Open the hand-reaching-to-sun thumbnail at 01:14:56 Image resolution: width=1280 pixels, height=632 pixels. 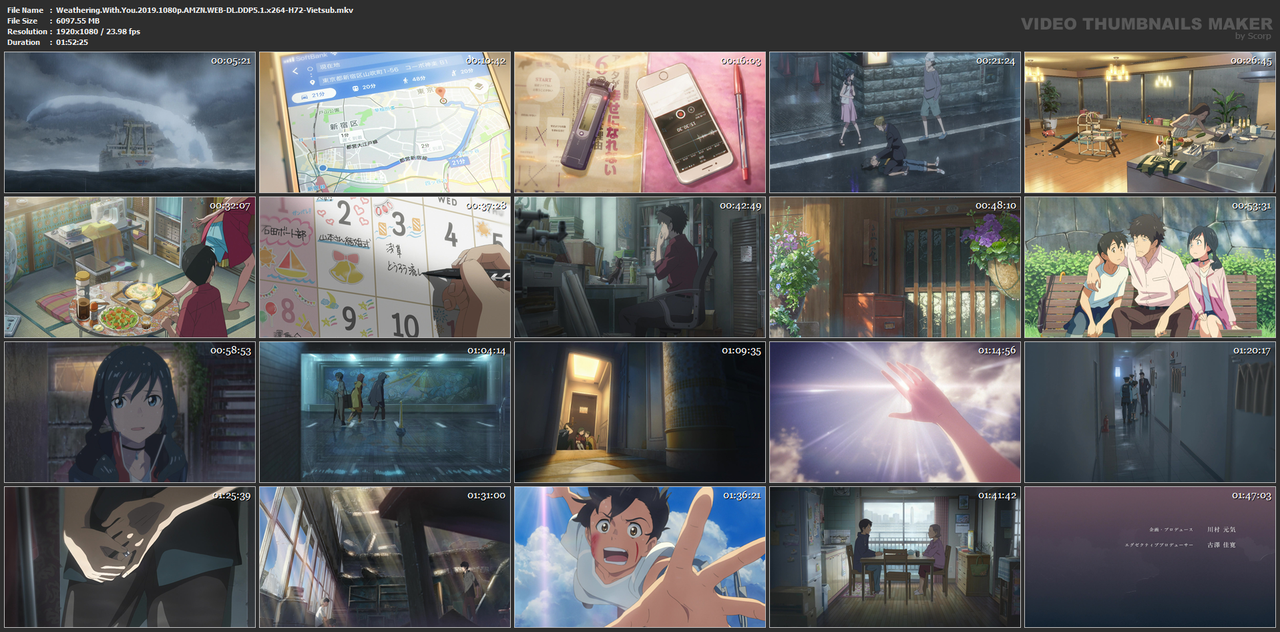coord(895,412)
